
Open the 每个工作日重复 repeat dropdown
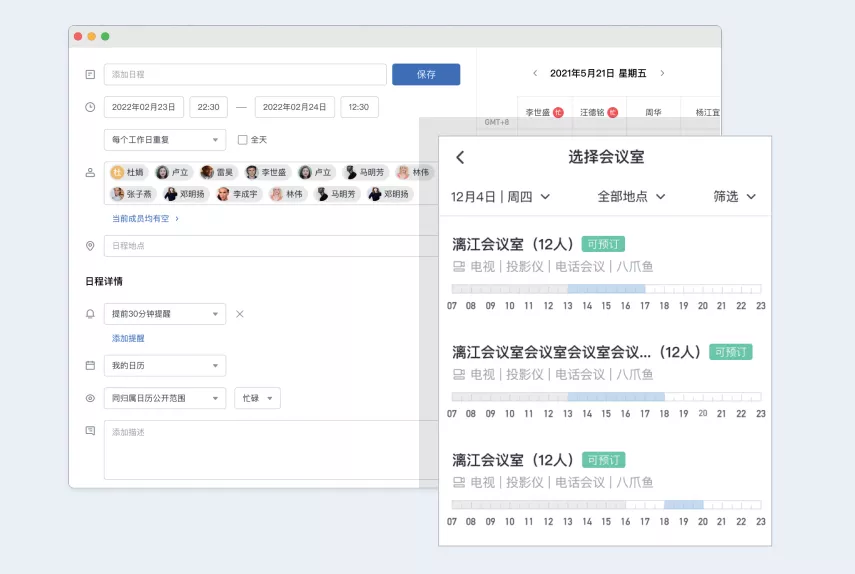click(x=165, y=140)
